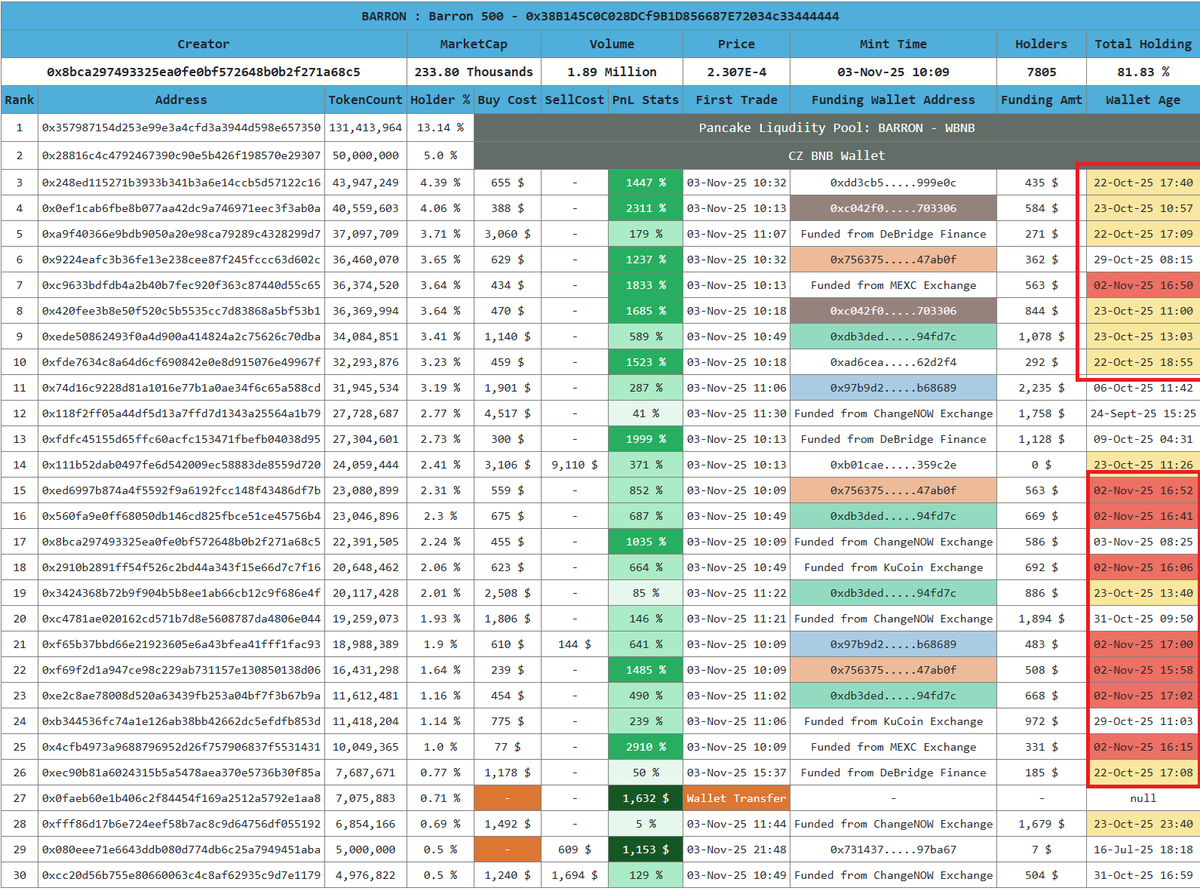Image resolution: width=1200 pixels, height=891 pixels.
Task: Sort by the Mint Time header
Action: (893, 44)
